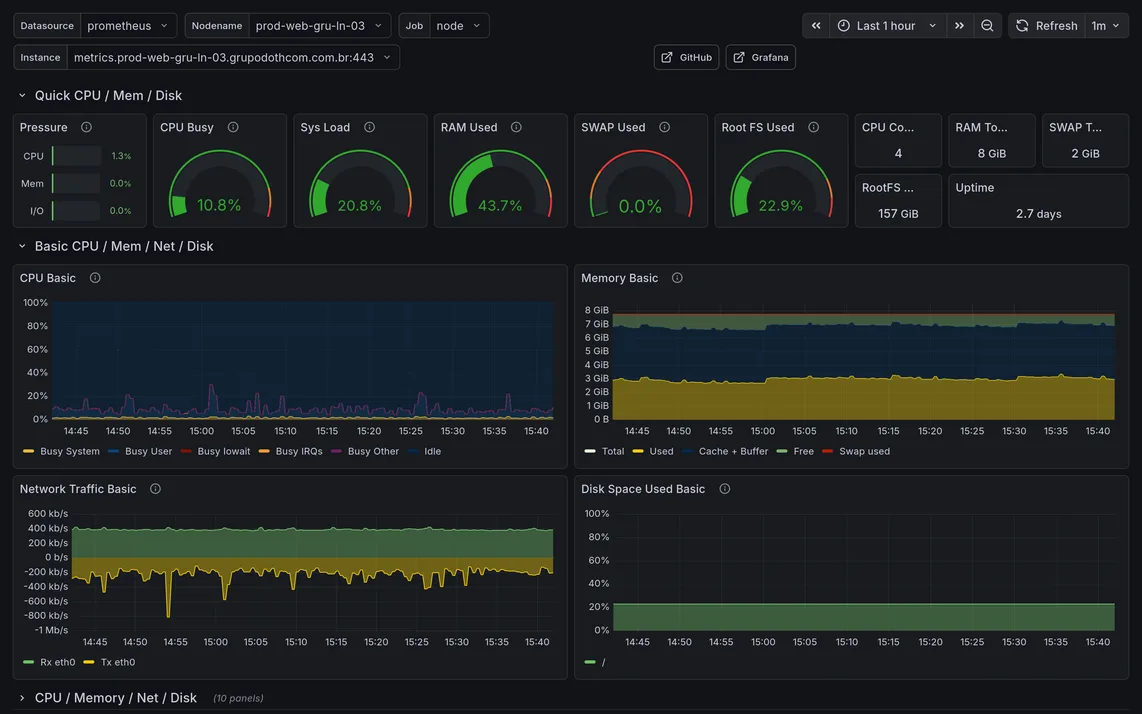
Task: Toggle Busy User series in CPU legend
Action: [140, 451]
